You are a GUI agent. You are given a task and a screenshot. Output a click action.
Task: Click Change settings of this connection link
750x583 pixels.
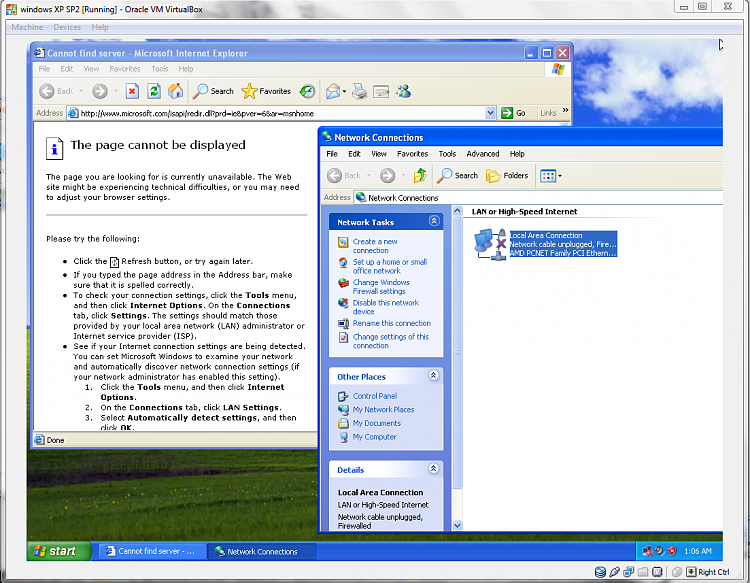click(x=390, y=341)
